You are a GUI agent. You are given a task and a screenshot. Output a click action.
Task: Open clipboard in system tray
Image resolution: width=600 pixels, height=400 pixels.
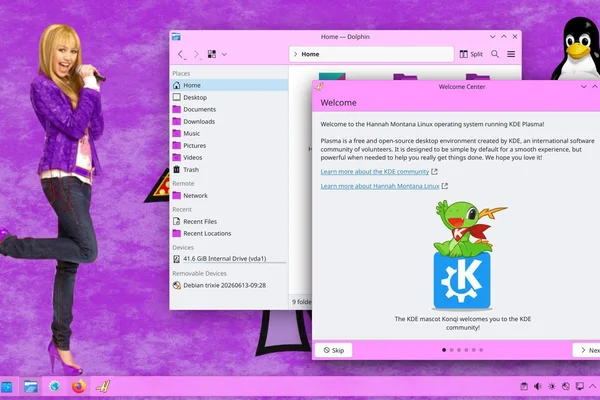pyautogui.click(x=524, y=387)
